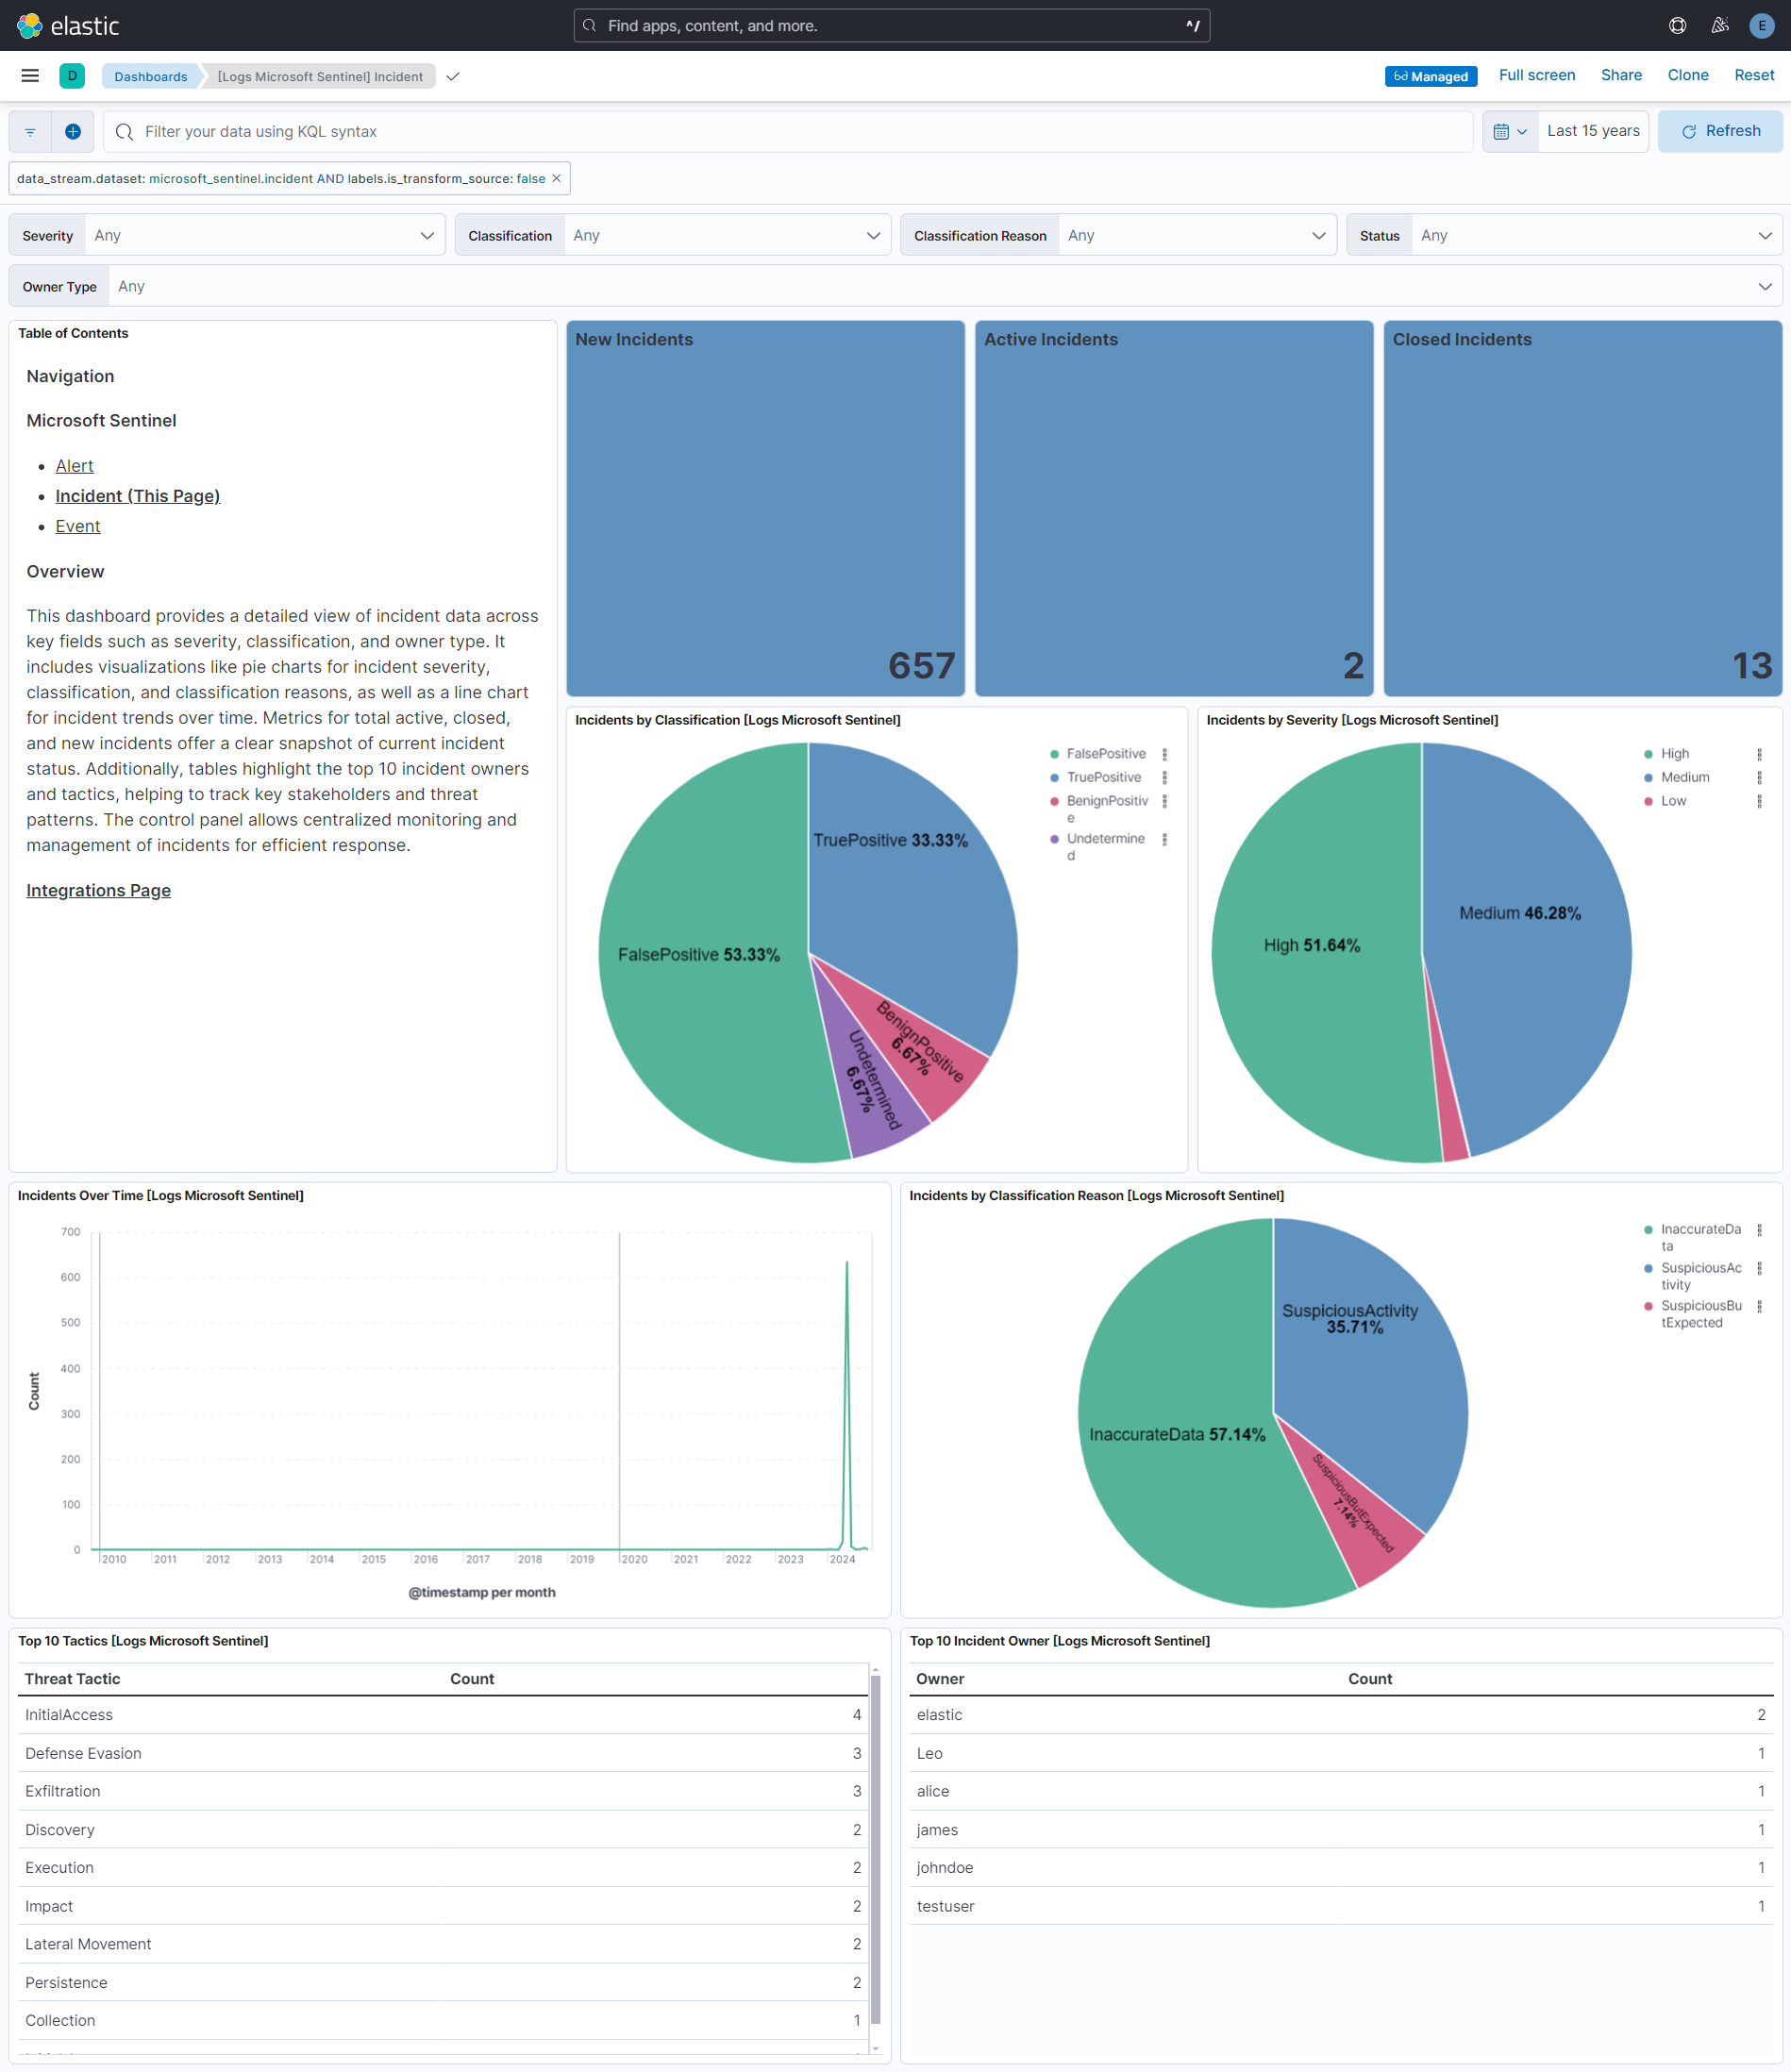Open the Owner Type dropdown
The width and height of the screenshot is (1791, 2072).
pyautogui.click(x=940, y=286)
